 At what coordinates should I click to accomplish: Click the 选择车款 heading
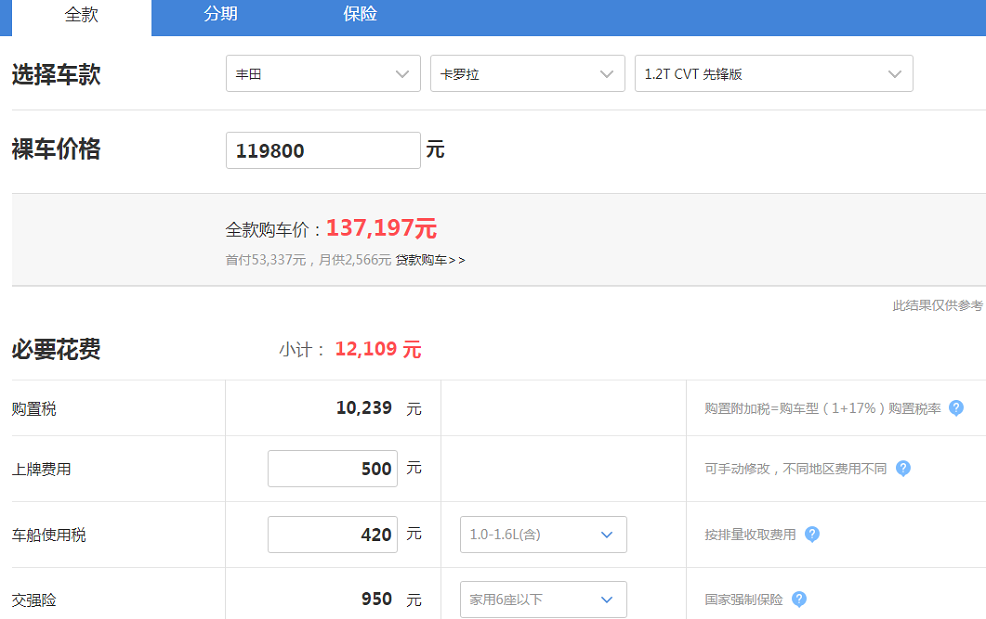pos(56,74)
